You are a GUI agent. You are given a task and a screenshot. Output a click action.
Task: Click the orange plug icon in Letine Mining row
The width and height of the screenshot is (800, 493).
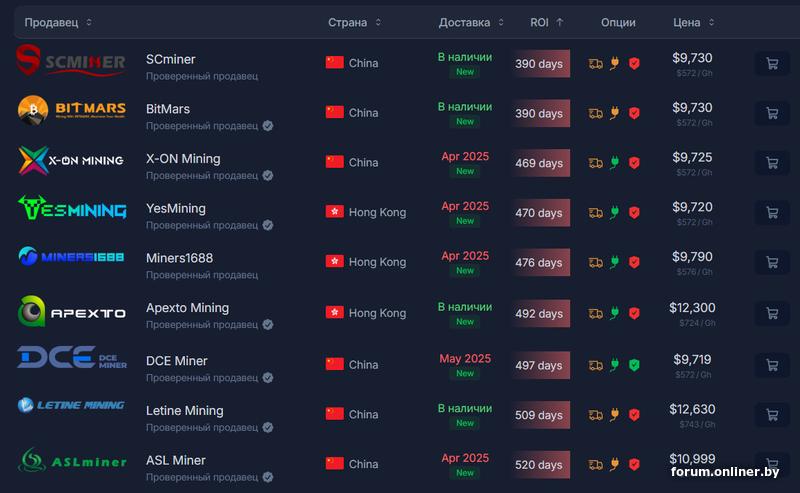click(615, 414)
